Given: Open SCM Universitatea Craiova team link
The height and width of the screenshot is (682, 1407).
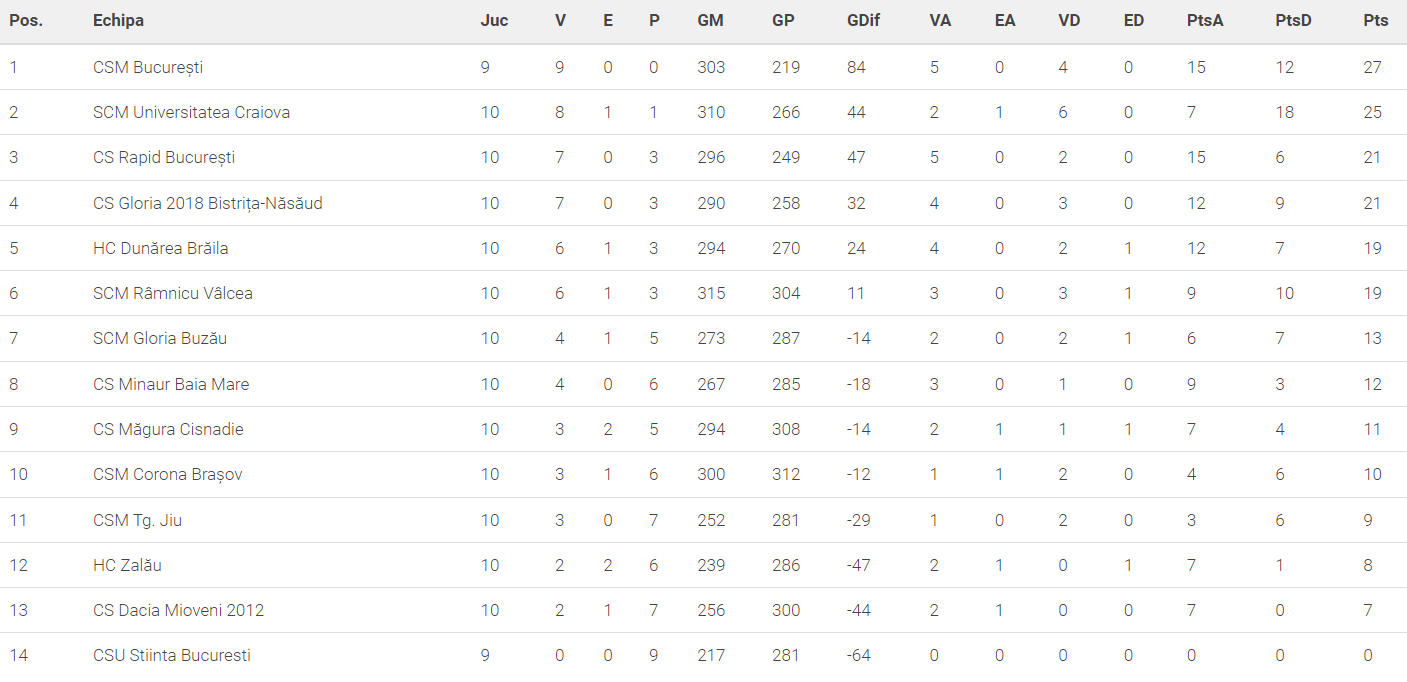Looking at the screenshot, I should (191, 112).
